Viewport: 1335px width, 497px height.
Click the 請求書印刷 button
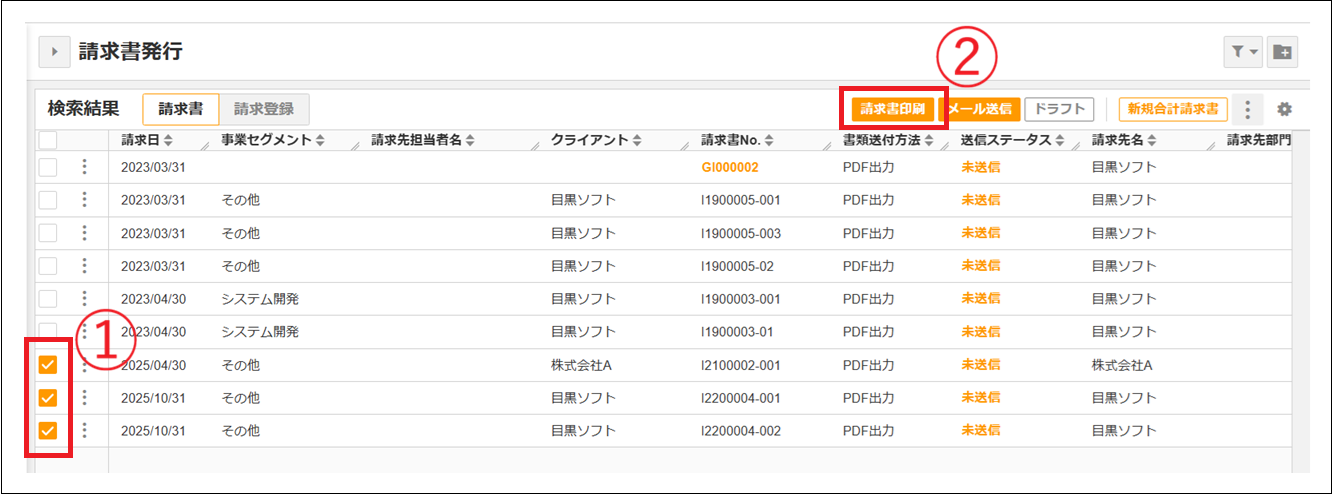[893, 108]
